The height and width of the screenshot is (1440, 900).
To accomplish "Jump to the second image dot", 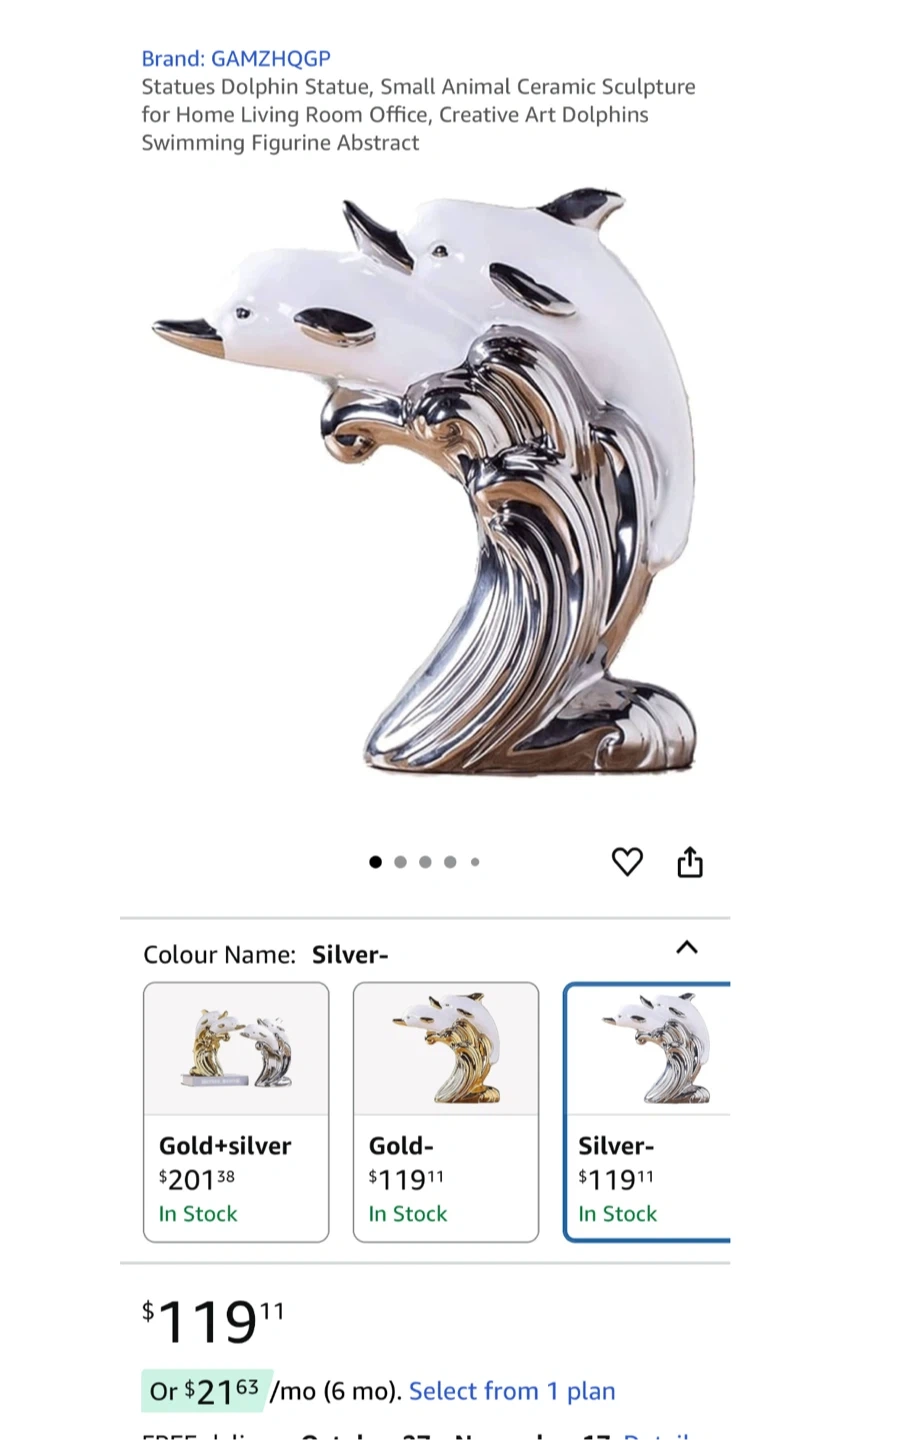I will pyautogui.click(x=400, y=862).
